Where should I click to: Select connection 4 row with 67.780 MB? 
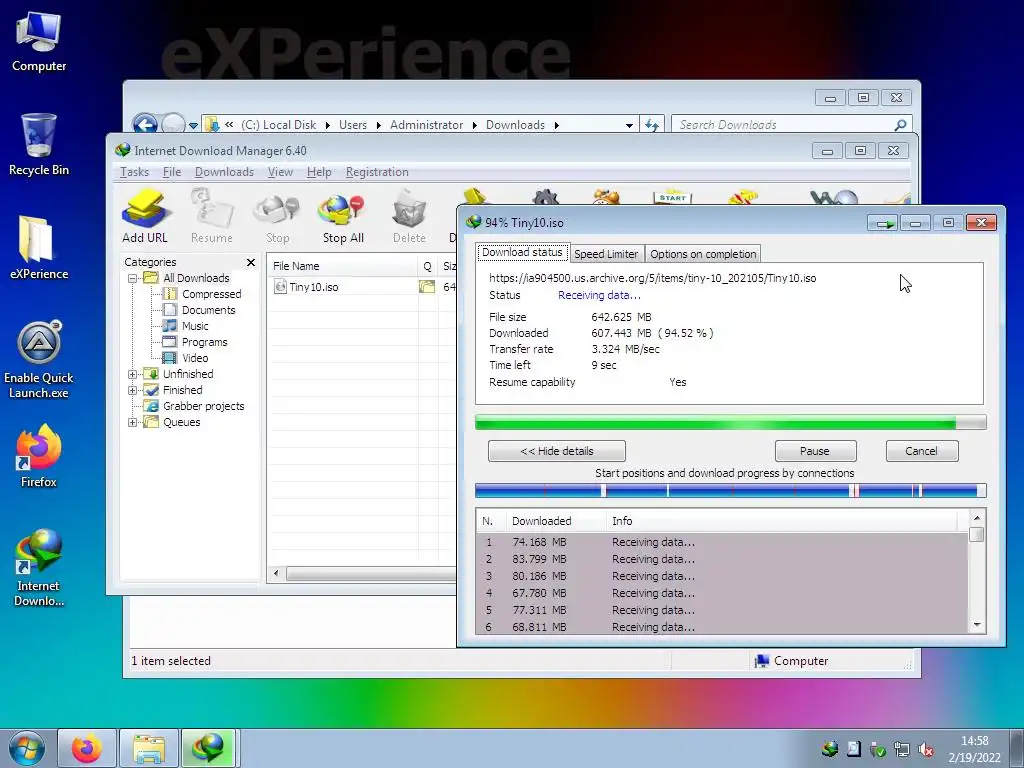click(722, 593)
